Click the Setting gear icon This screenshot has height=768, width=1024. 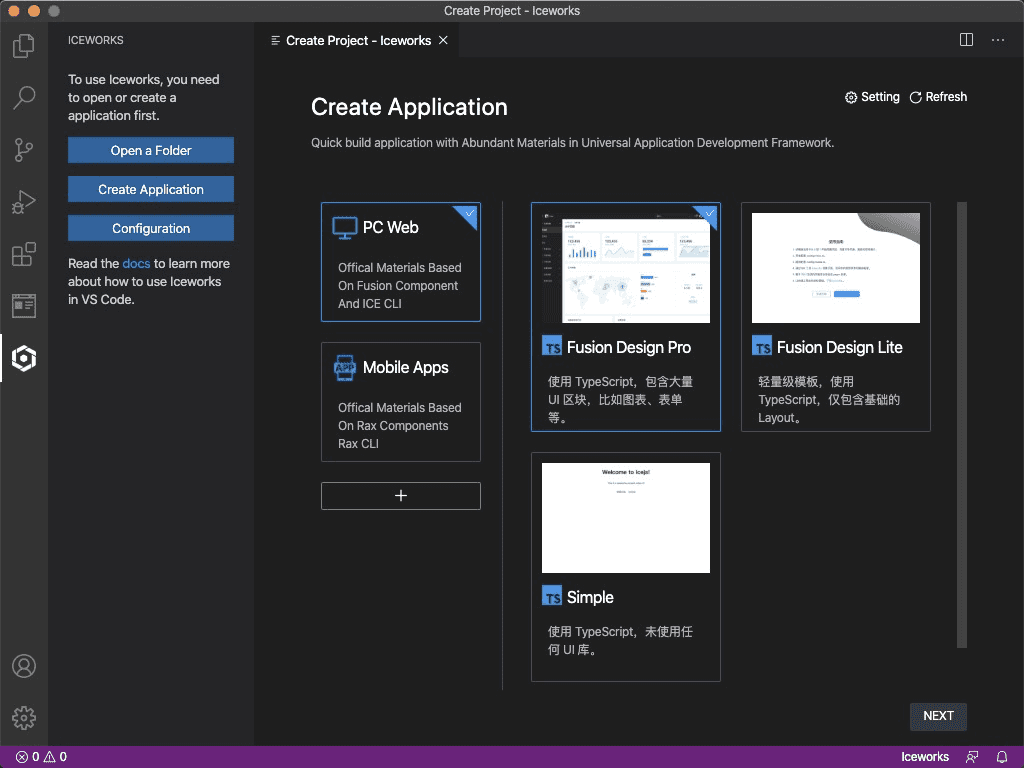click(x=850, y=97)
